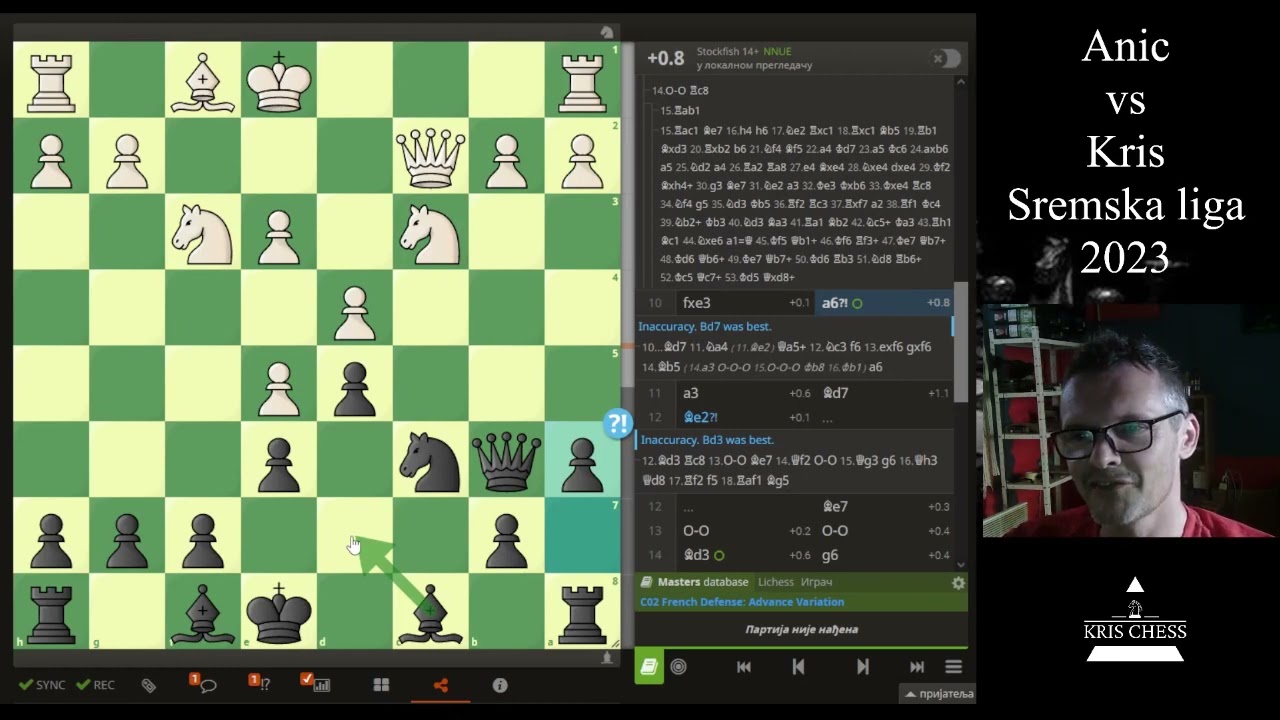Viewport: 1280px width, 720px height.
Task: Select variation move 15.Rab1
Action: (x=681, y=111)
